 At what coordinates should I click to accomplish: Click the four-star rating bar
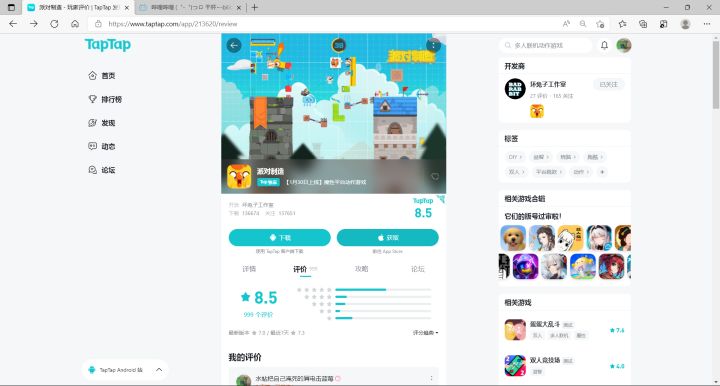383,297
